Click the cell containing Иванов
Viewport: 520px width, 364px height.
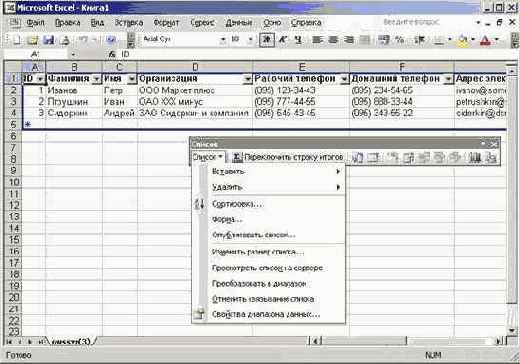click(74, 90)
